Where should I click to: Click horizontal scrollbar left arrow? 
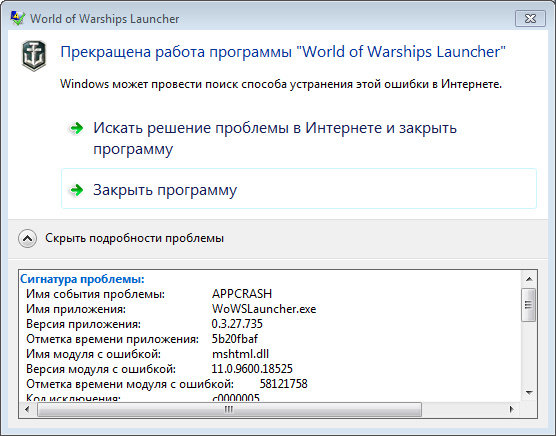click(x=27, y=410)
